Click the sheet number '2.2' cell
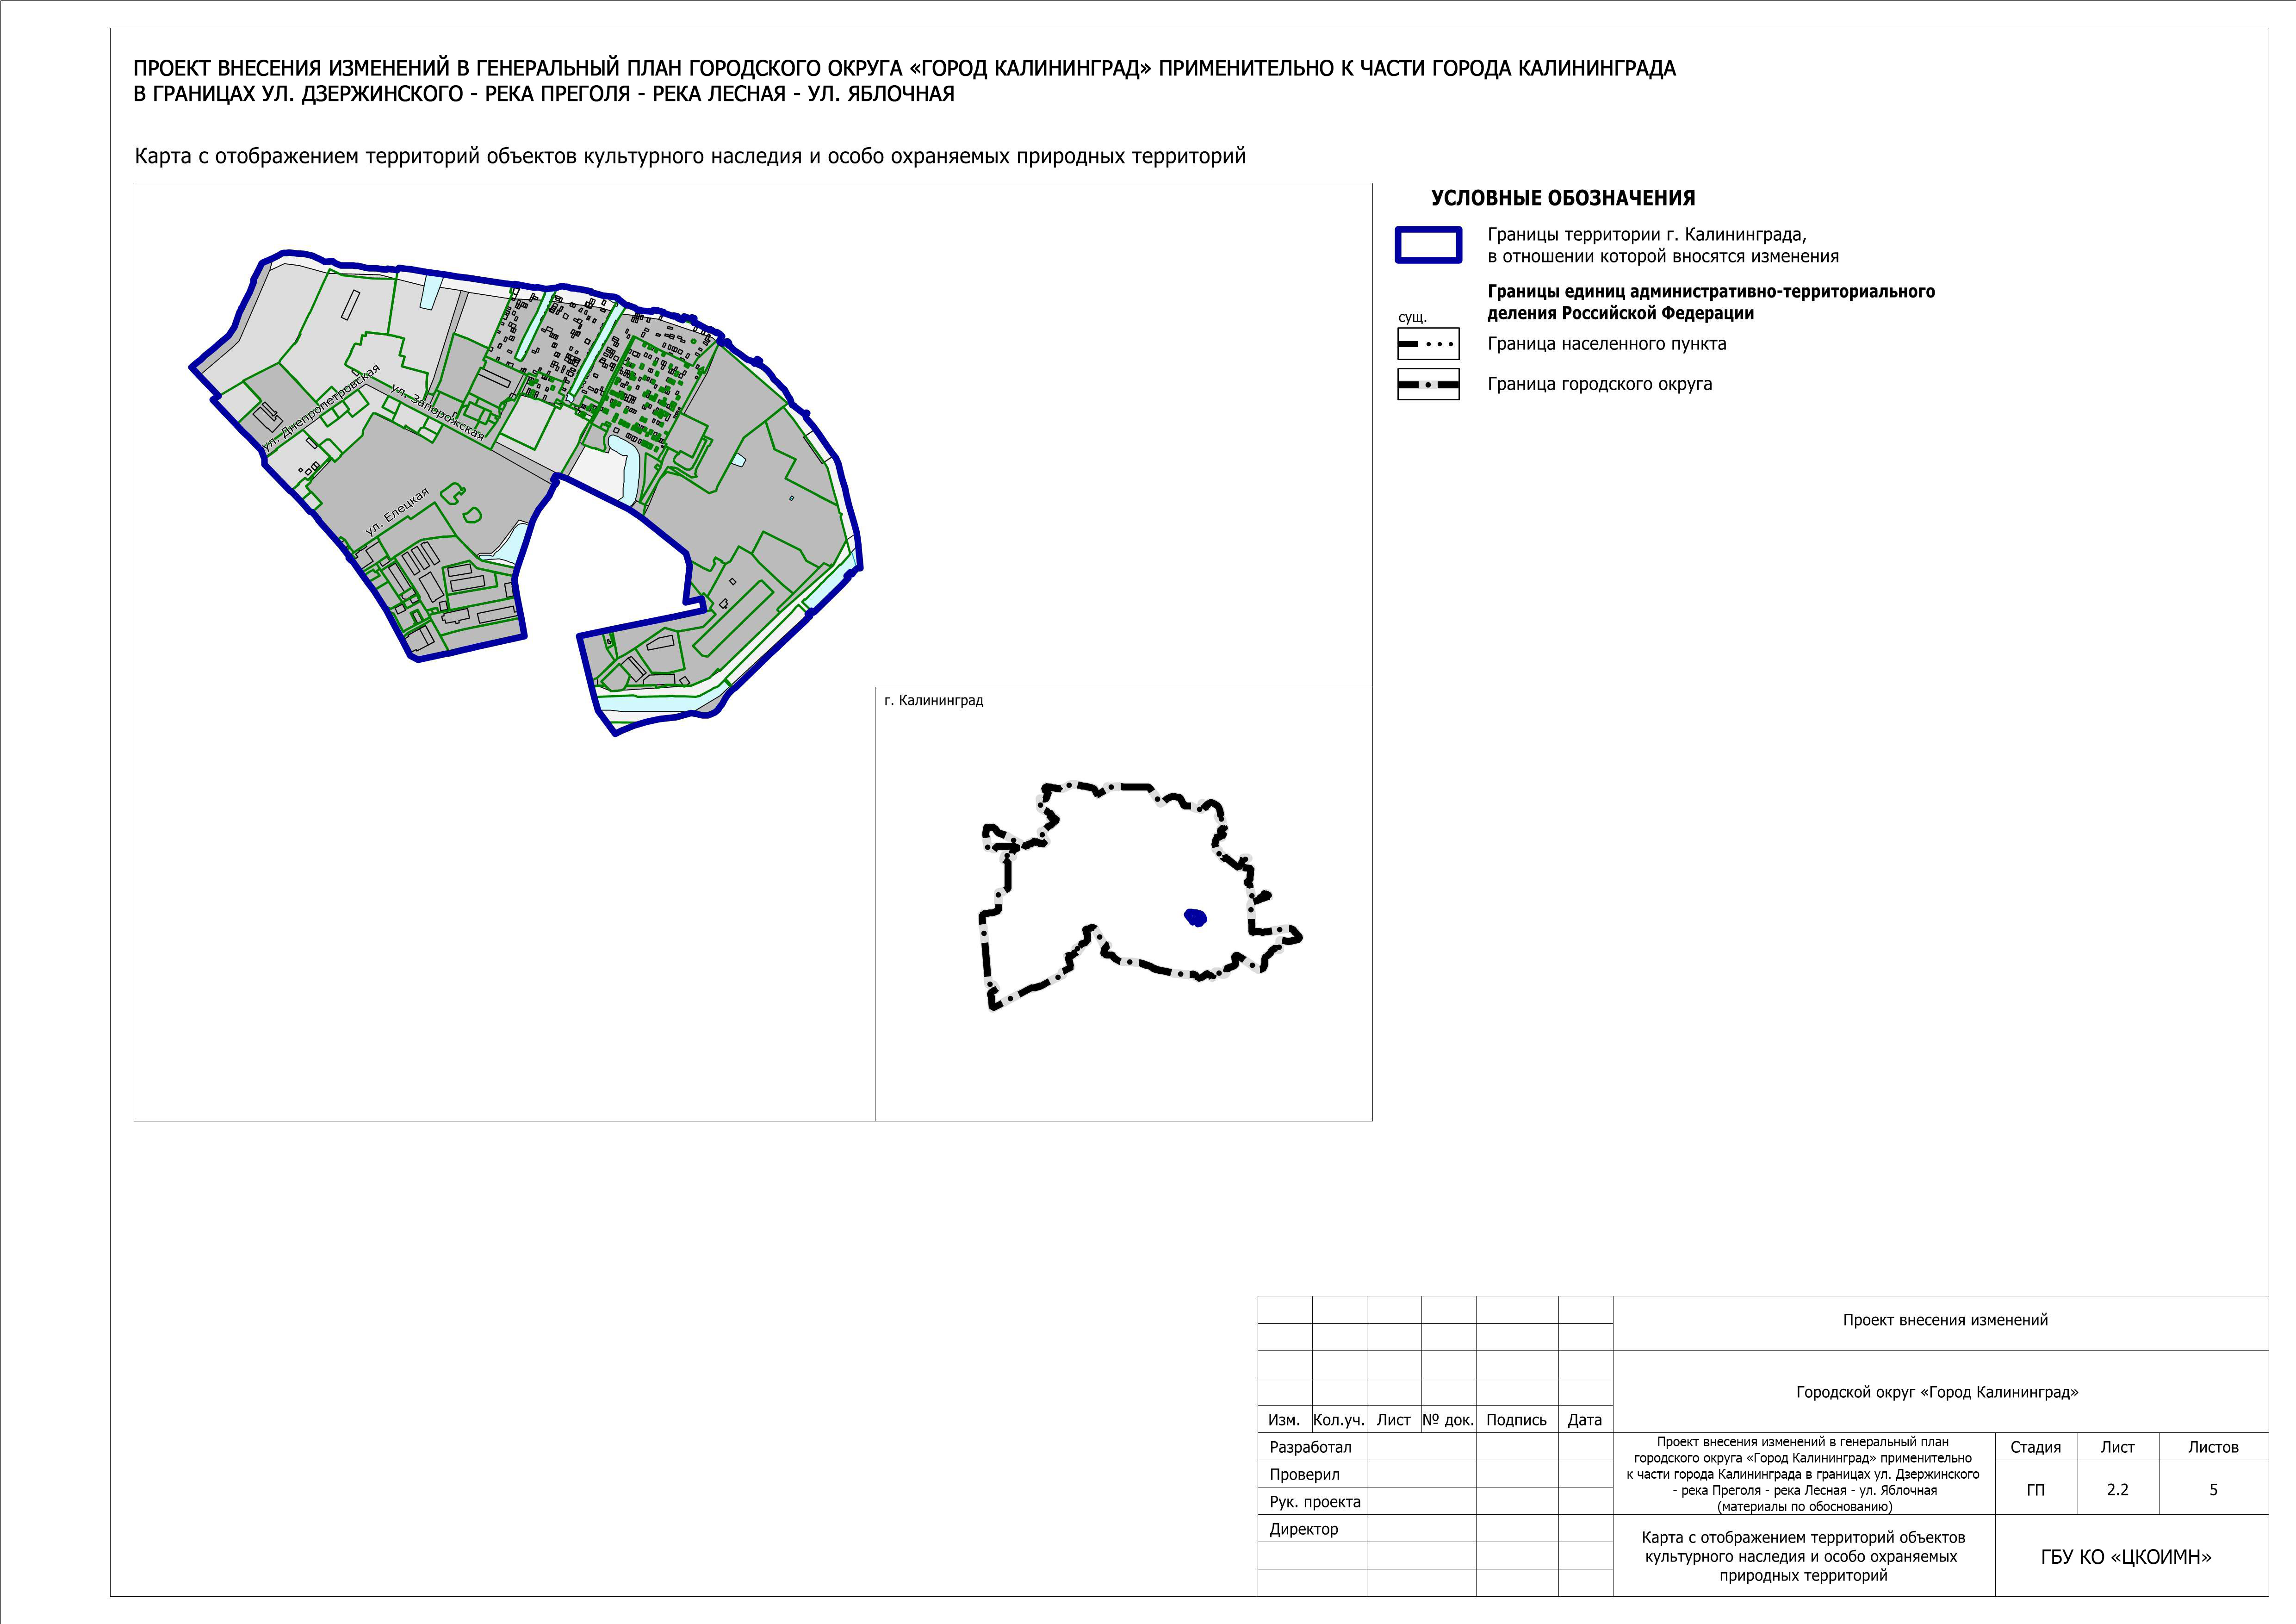This screenshot has height=1624, width=2296. pyautogui.click(x=2117, y=1489)
